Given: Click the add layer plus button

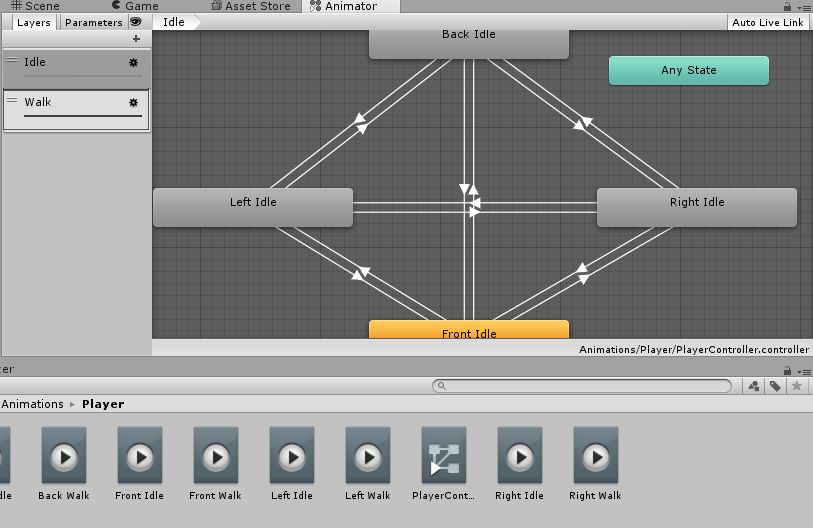Looking at the screenshot, I should (x=136, y=39).
